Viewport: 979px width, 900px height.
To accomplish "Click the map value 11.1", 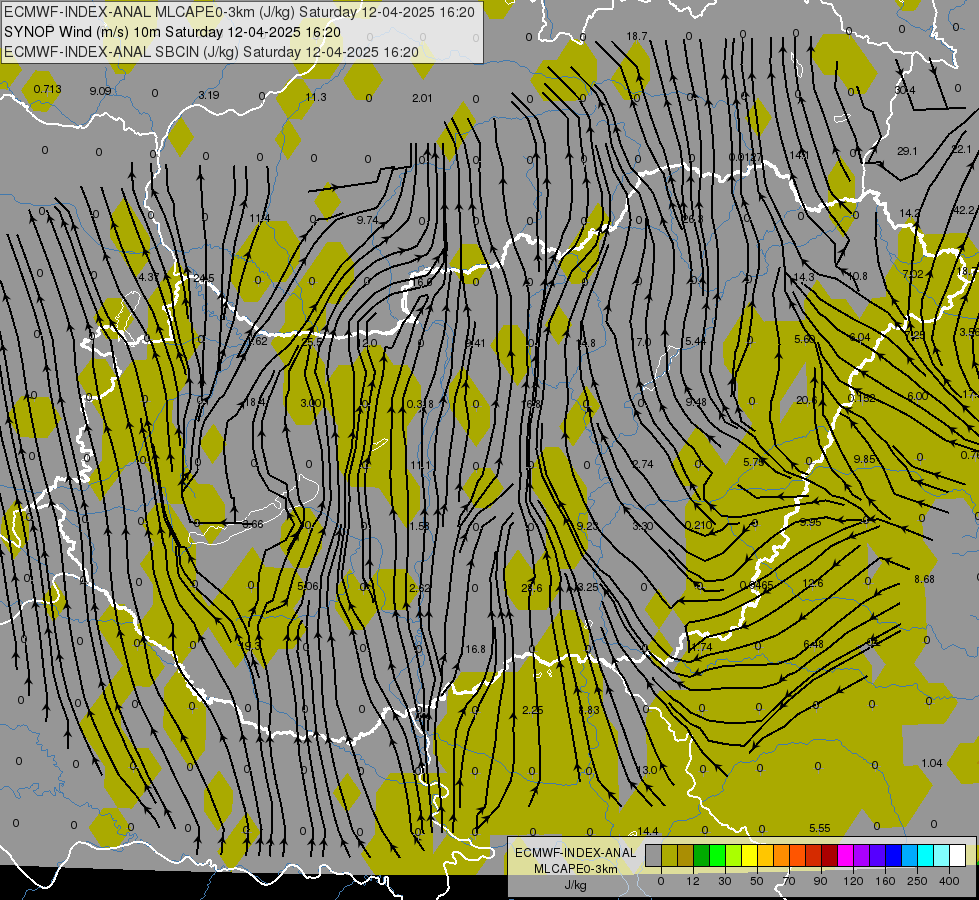I will (421, 465).
